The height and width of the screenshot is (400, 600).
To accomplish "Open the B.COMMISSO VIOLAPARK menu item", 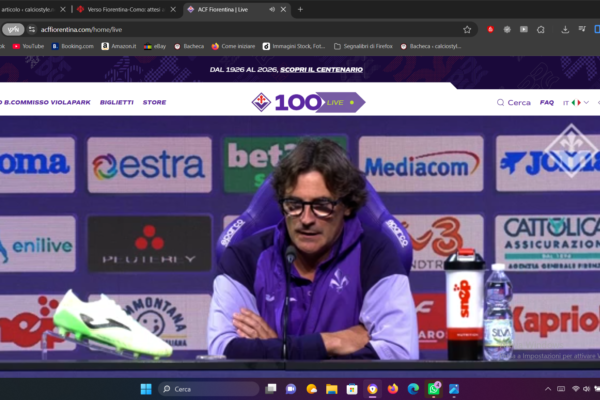I will pos(46,103).
